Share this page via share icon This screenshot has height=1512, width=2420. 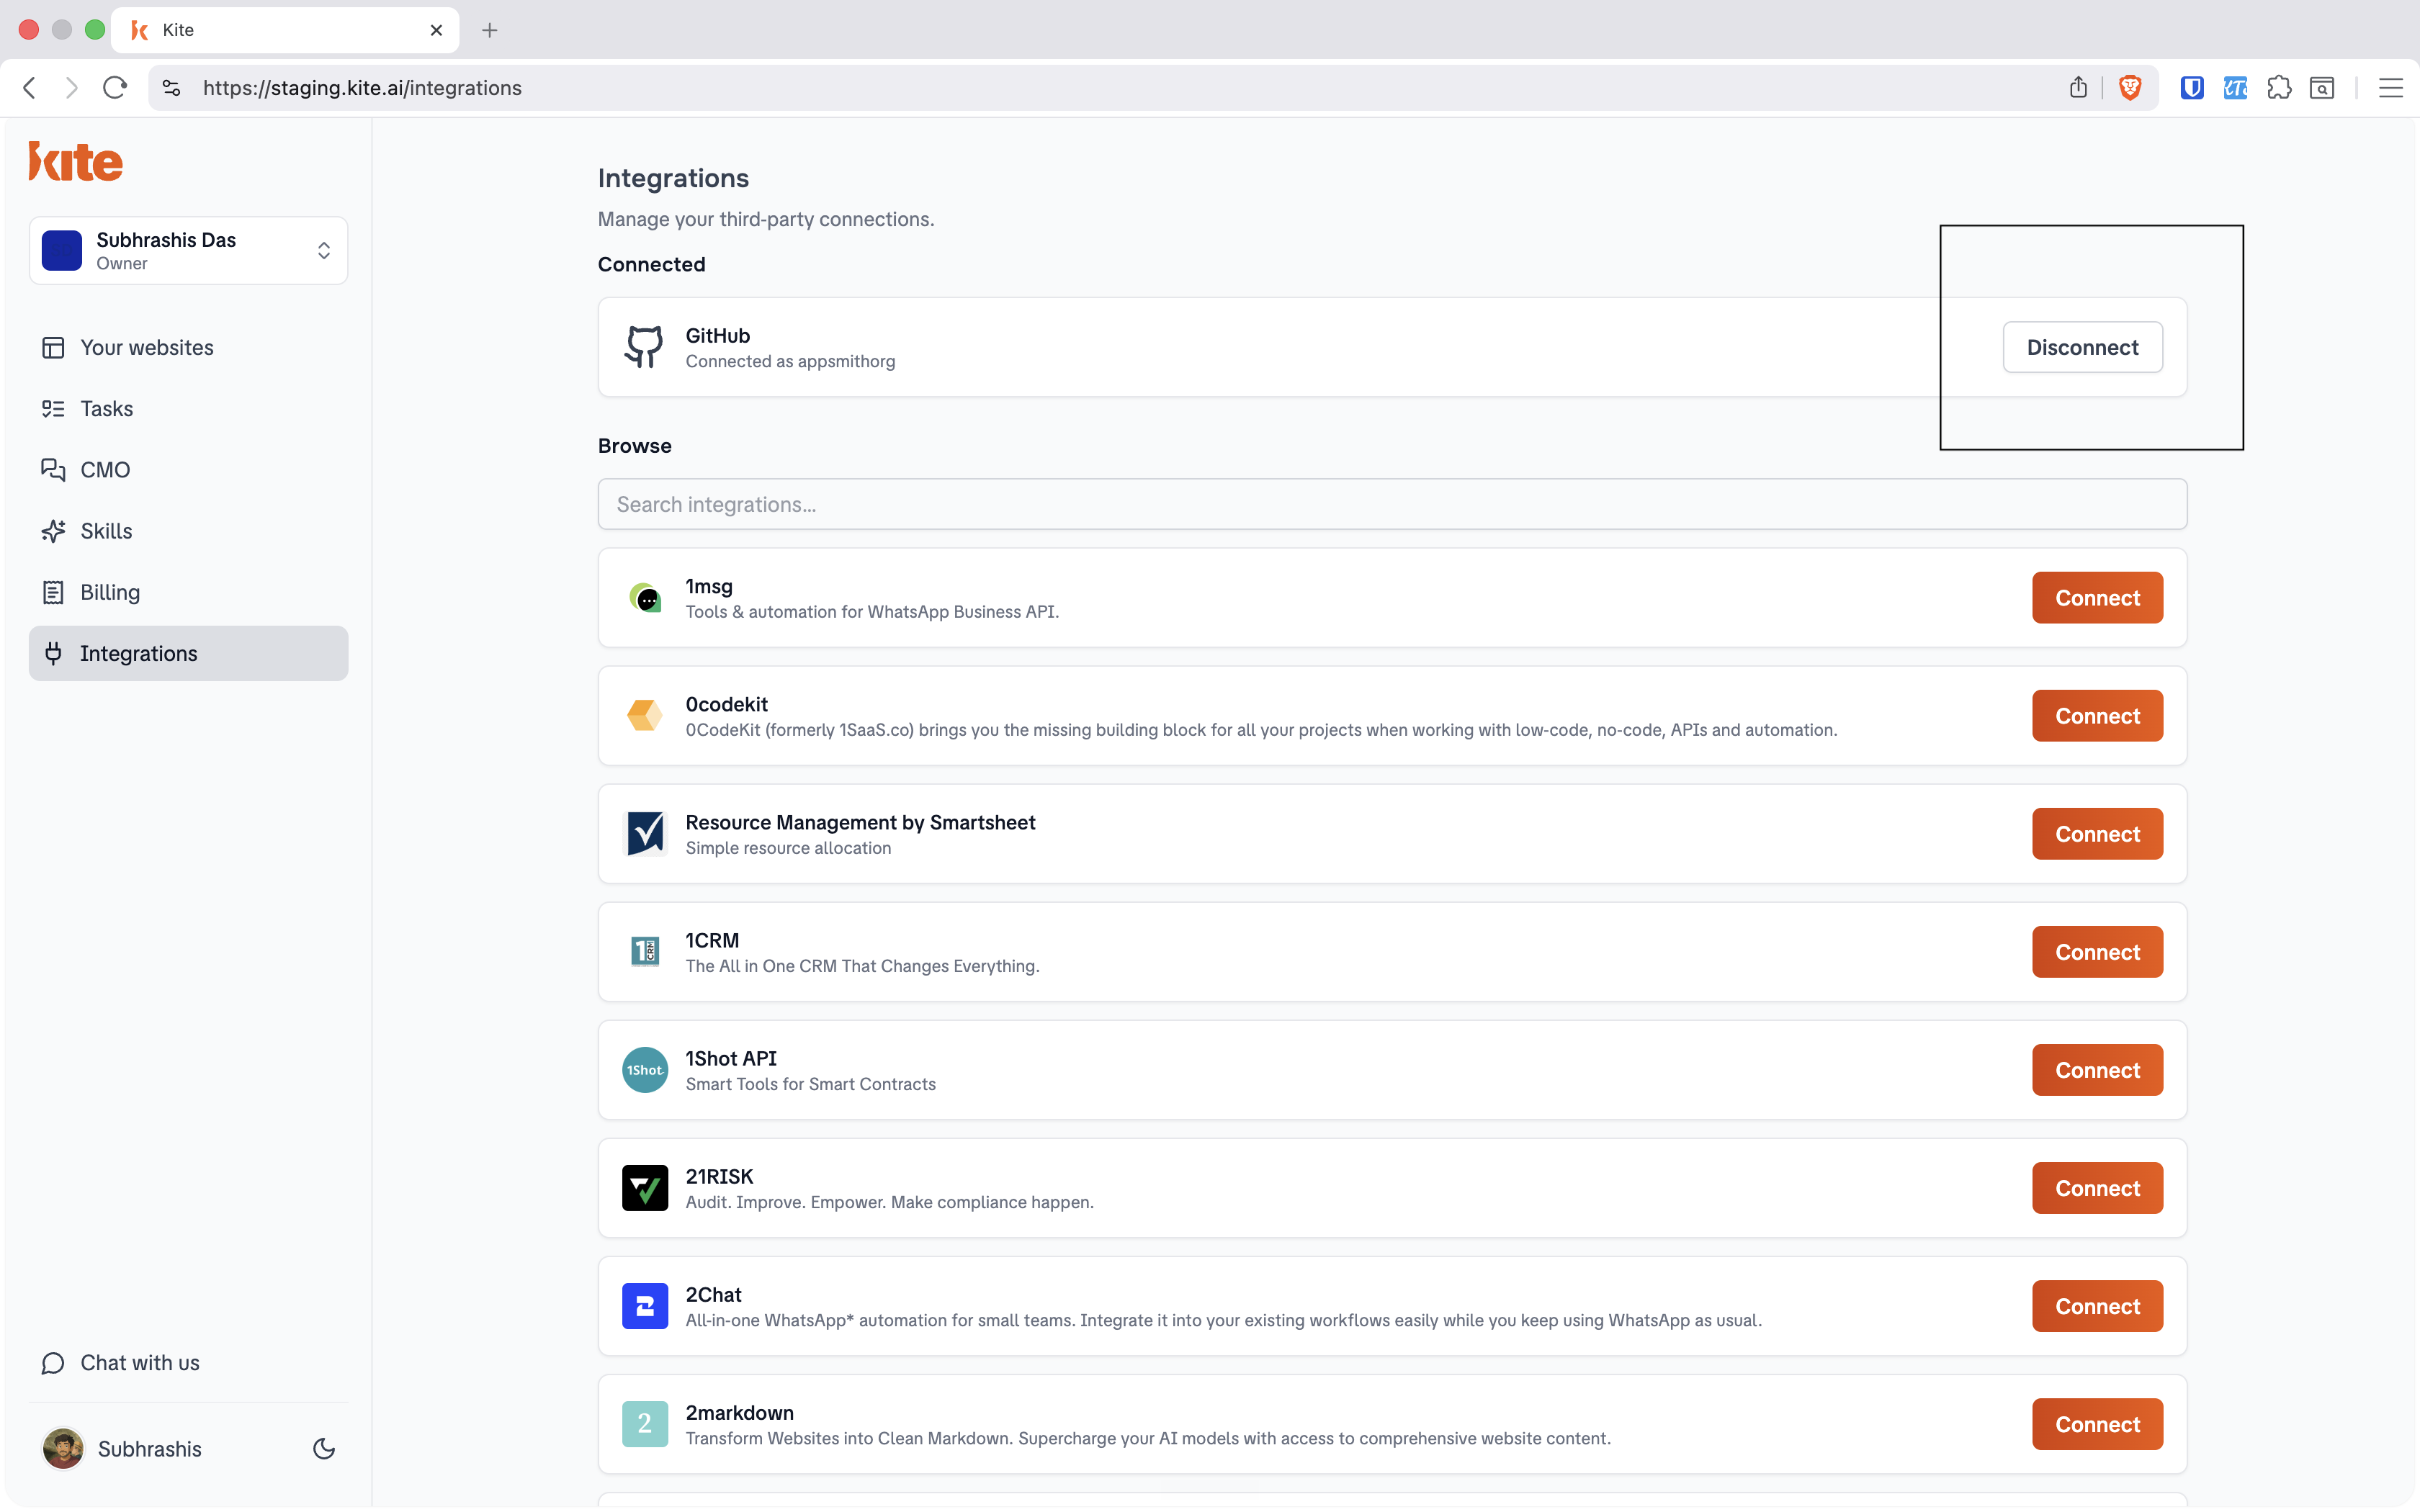[x=2078, y=88]
